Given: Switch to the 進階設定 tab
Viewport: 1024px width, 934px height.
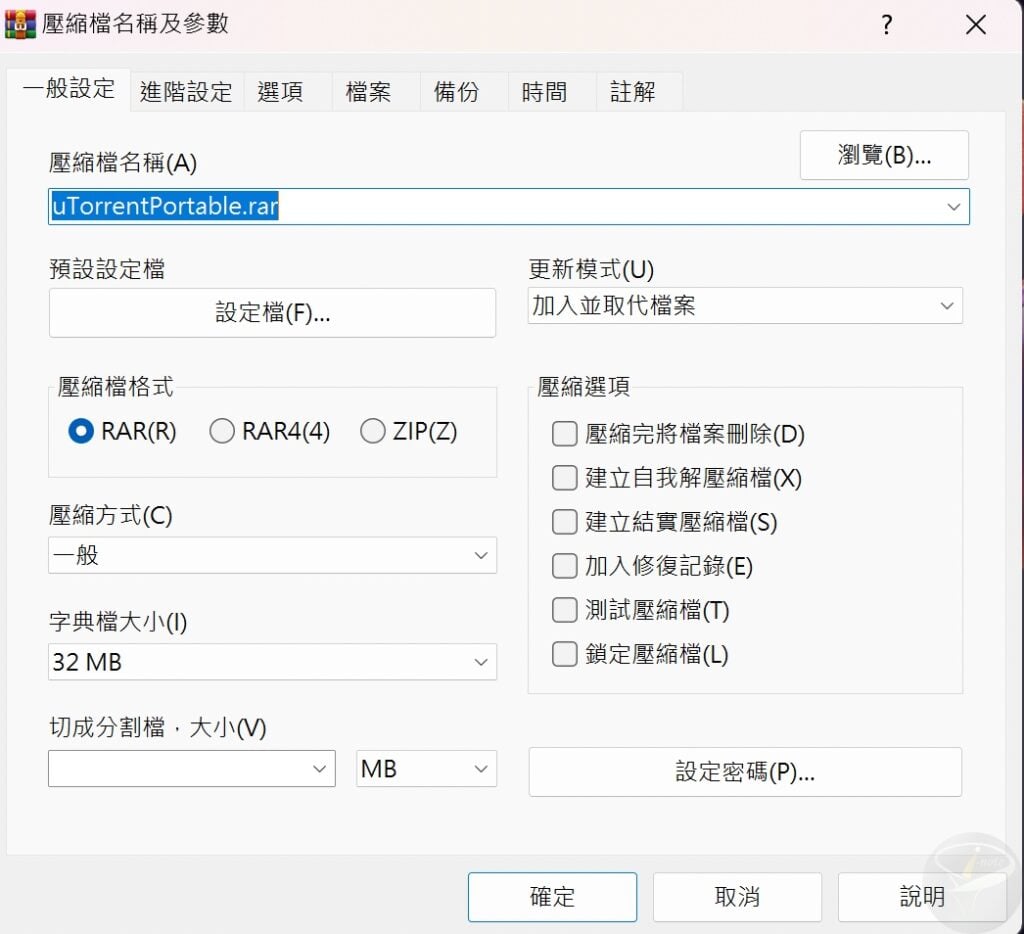Looking at the screenshot, I should click(186, 92).
